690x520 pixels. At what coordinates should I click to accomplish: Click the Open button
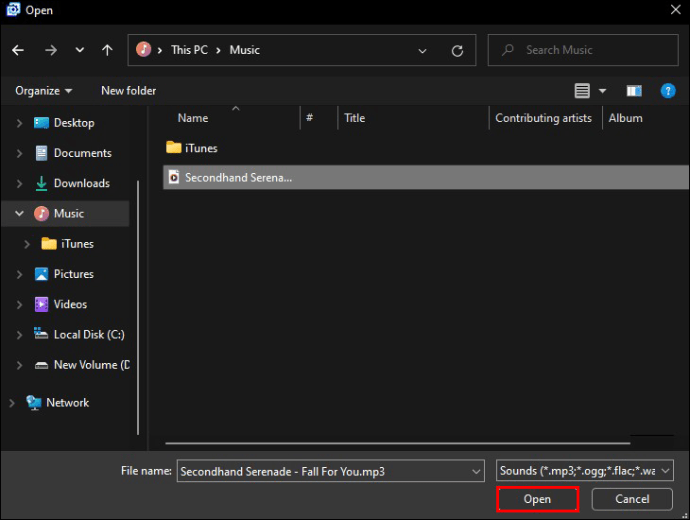pyautogui.click(x=537, y=499)
